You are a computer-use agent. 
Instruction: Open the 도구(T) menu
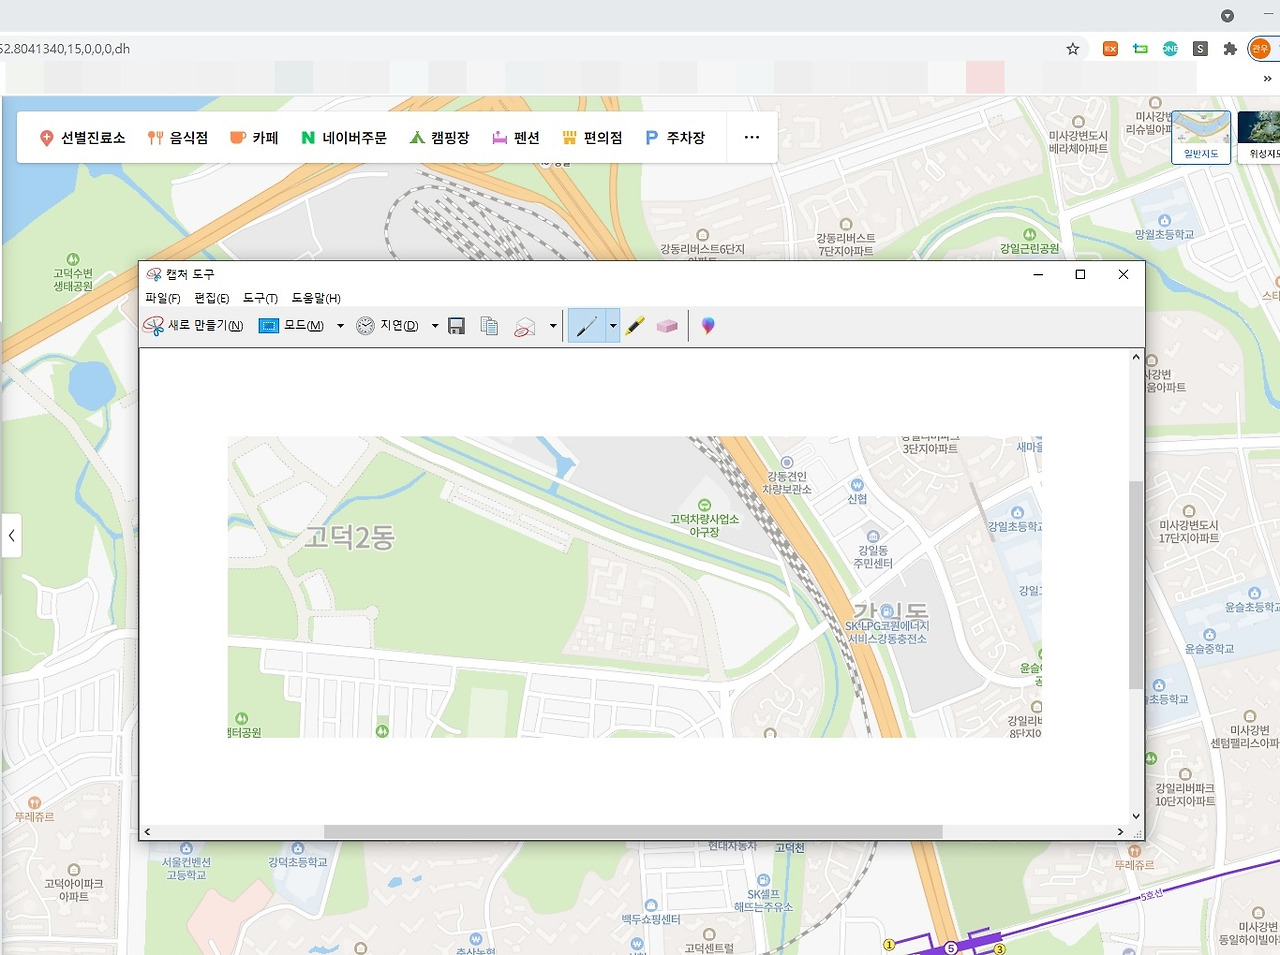[x=260, y=298]
